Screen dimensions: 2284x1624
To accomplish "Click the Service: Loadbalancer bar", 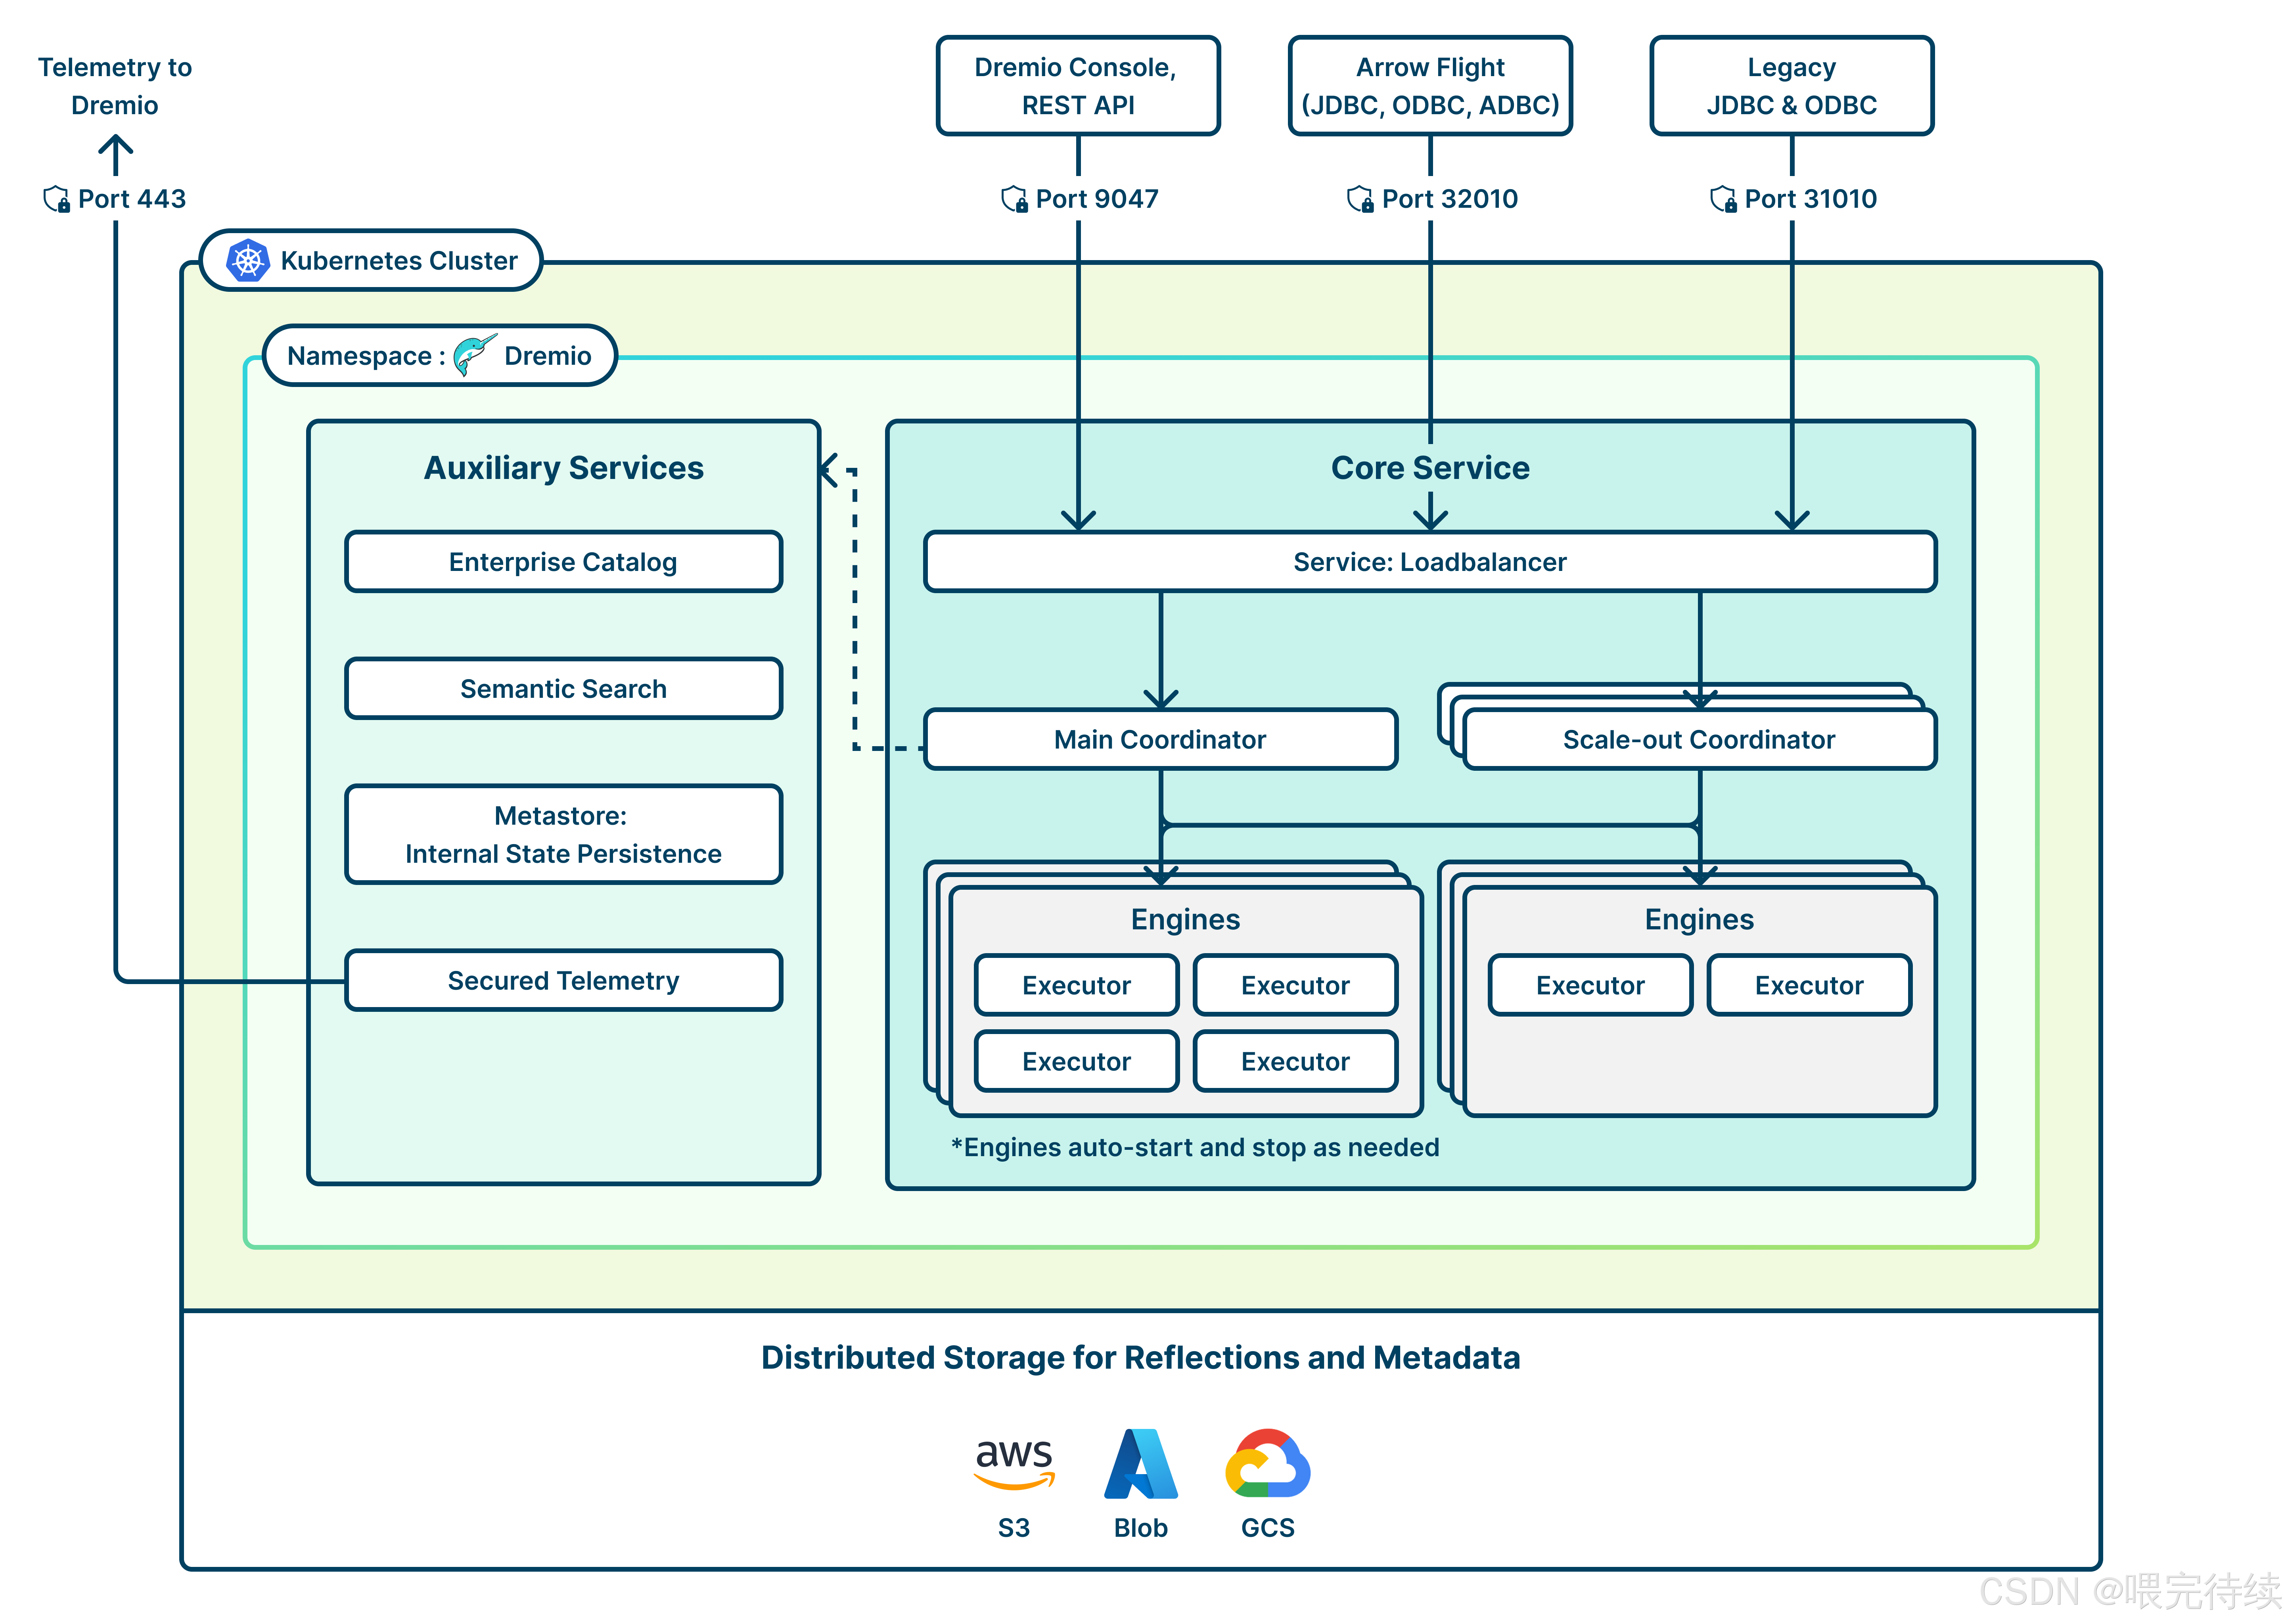I will [x=1430, y=562].
